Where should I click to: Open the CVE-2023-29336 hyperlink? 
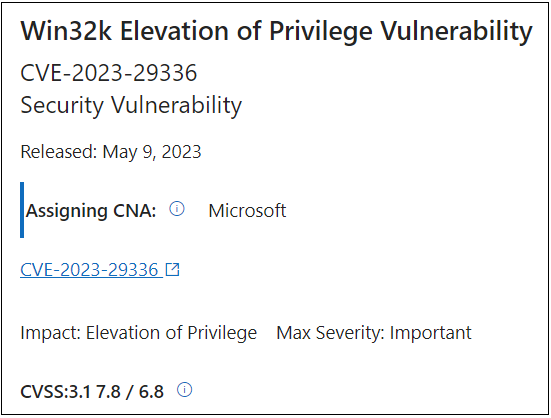[91, 270]
